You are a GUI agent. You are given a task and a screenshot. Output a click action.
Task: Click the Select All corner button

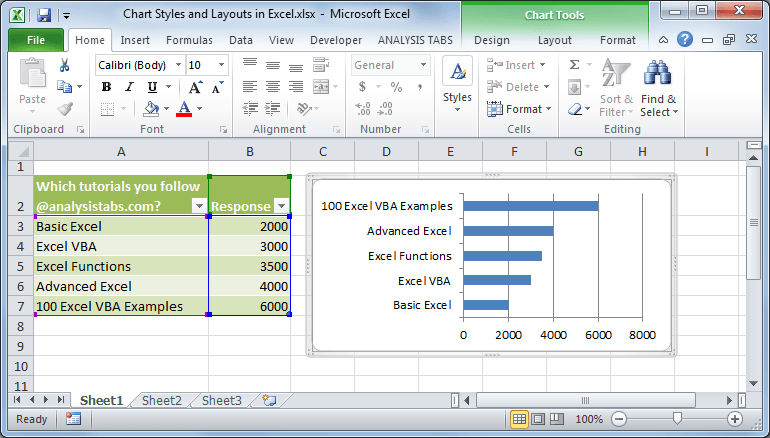(21, 151)
